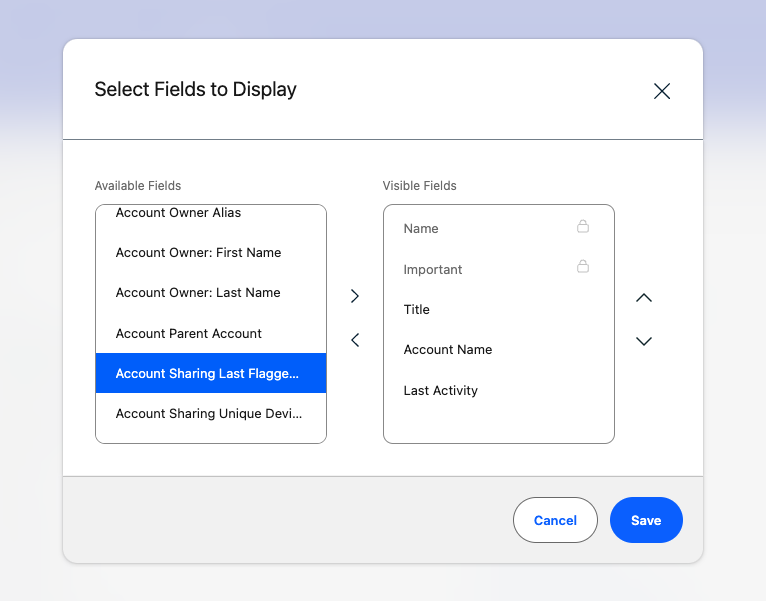Select Title in Visible Fields

coord(499,309)
